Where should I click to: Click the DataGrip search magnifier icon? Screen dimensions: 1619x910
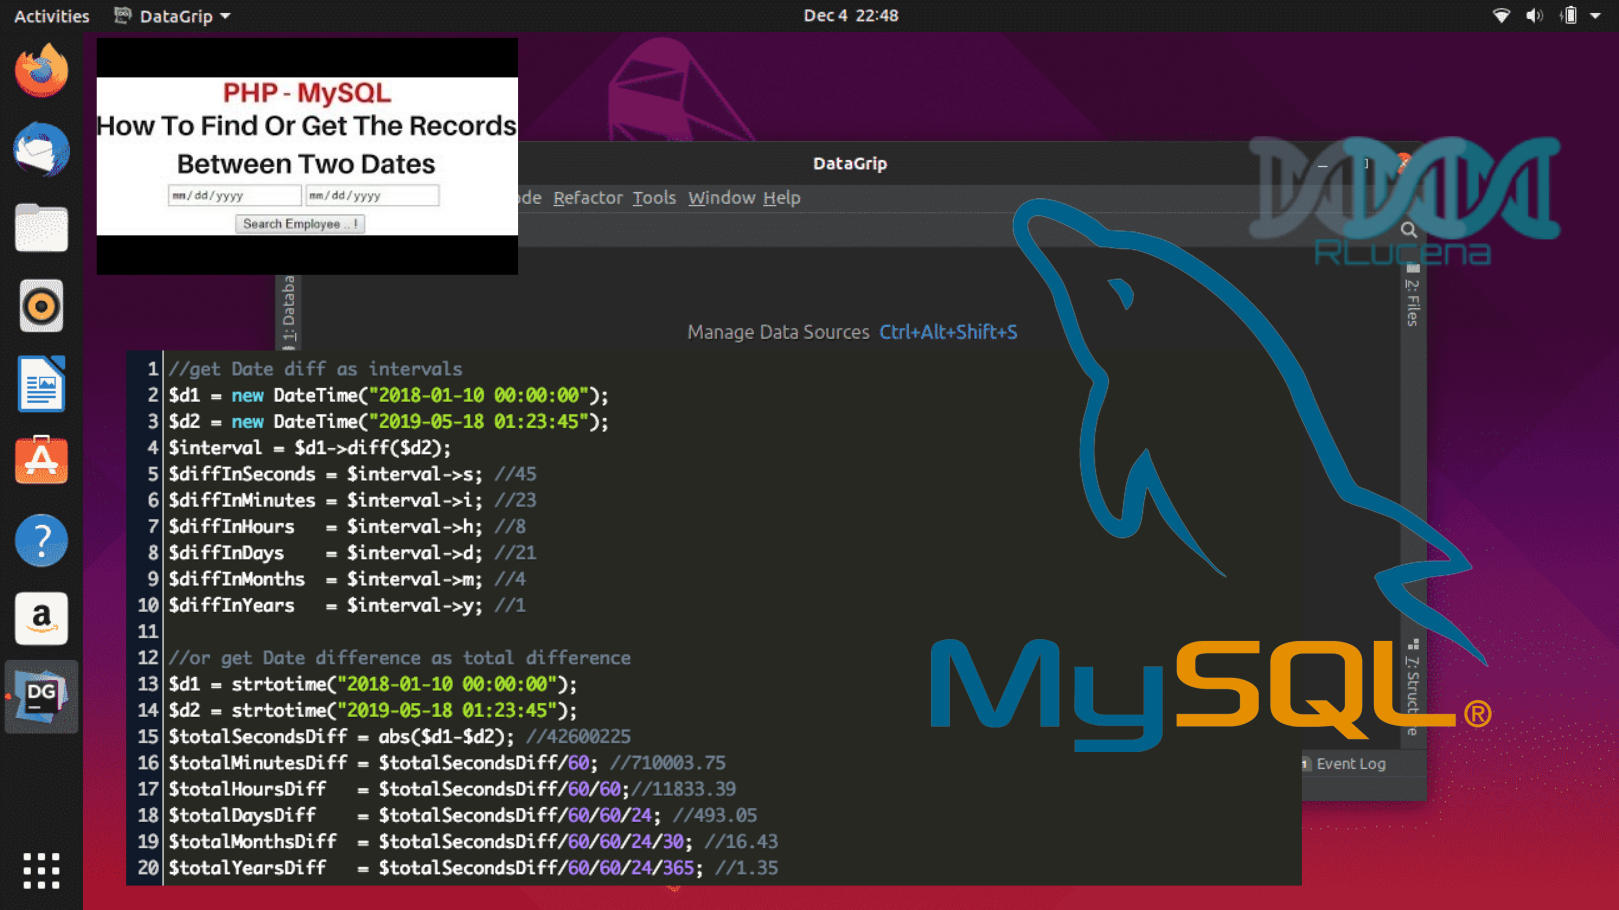(x=1409, y=230)
